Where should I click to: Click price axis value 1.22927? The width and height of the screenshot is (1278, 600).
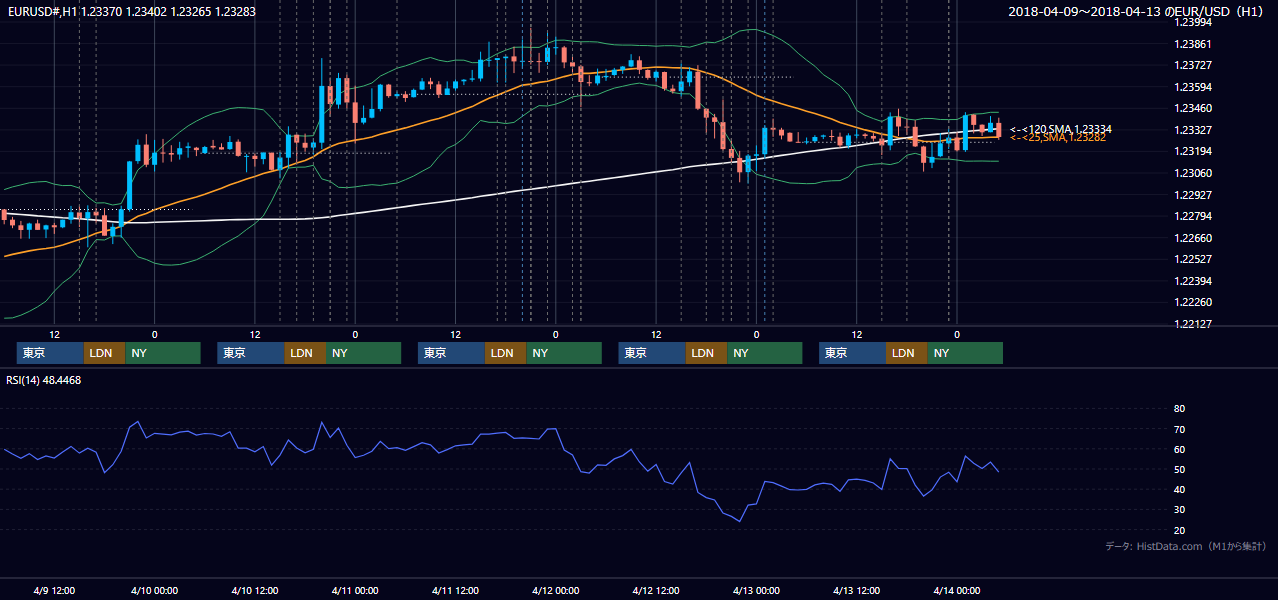pos(1193,195)
